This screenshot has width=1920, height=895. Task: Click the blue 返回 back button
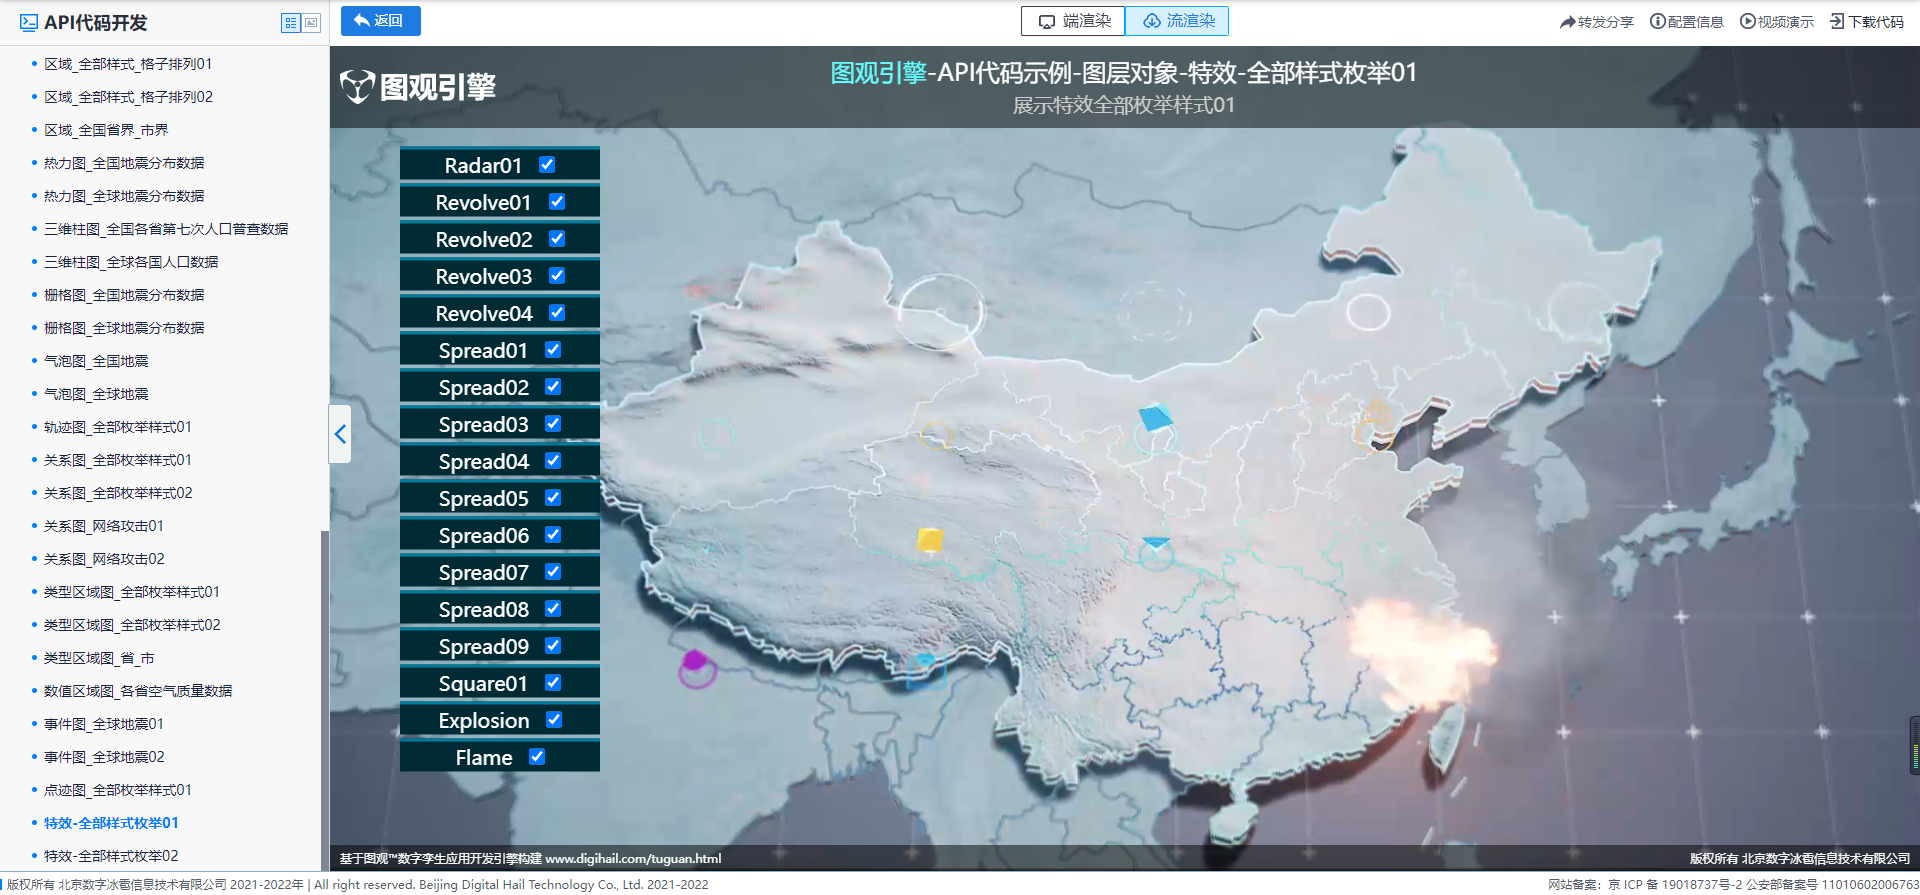tap(380, 21)
